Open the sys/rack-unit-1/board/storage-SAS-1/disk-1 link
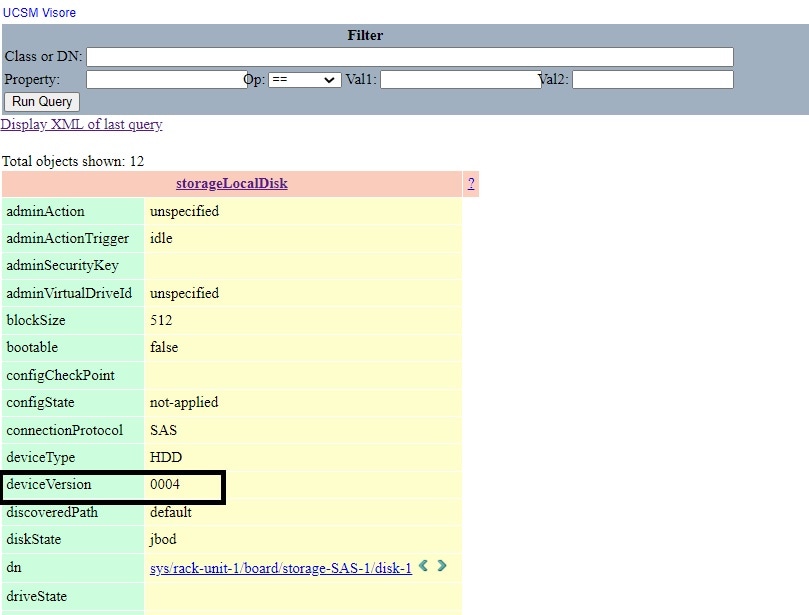 [x=281, y=568]
